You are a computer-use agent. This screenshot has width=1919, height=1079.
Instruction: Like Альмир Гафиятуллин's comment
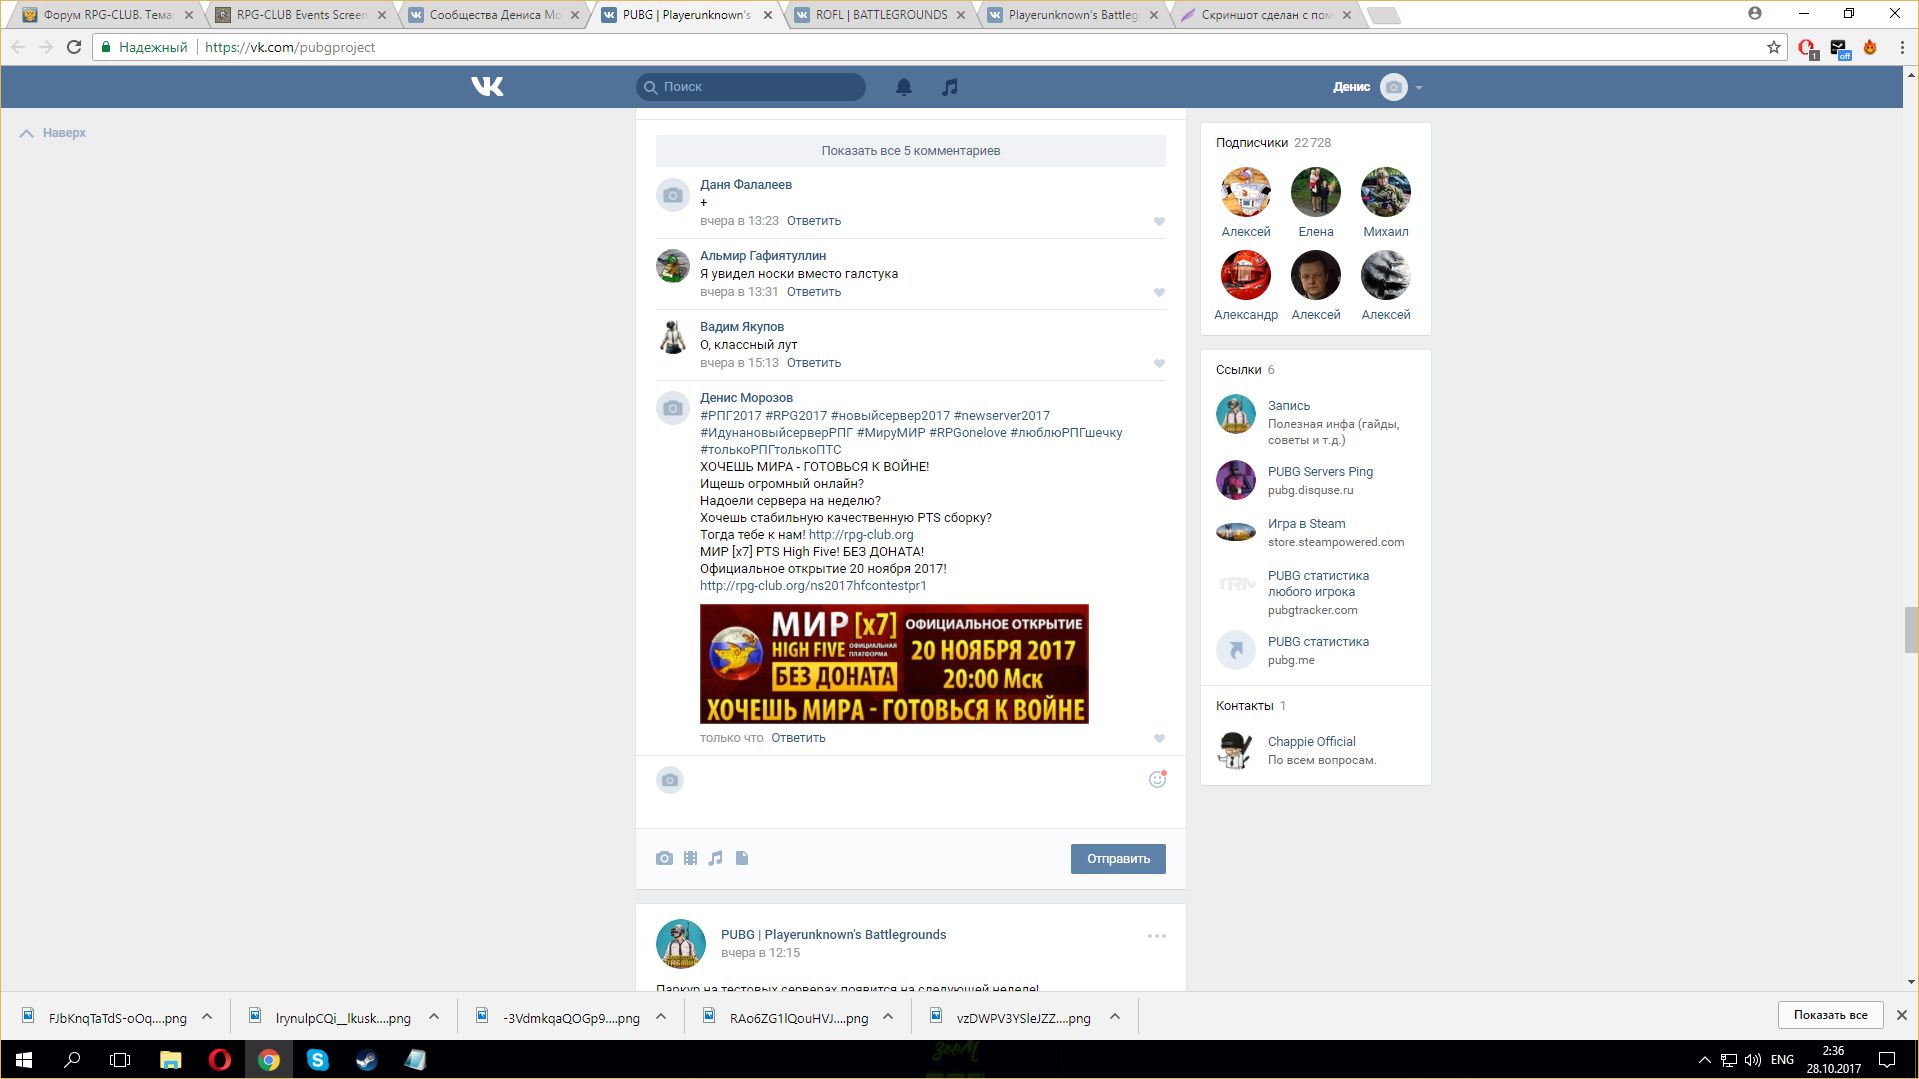[x=1159, y=292]
